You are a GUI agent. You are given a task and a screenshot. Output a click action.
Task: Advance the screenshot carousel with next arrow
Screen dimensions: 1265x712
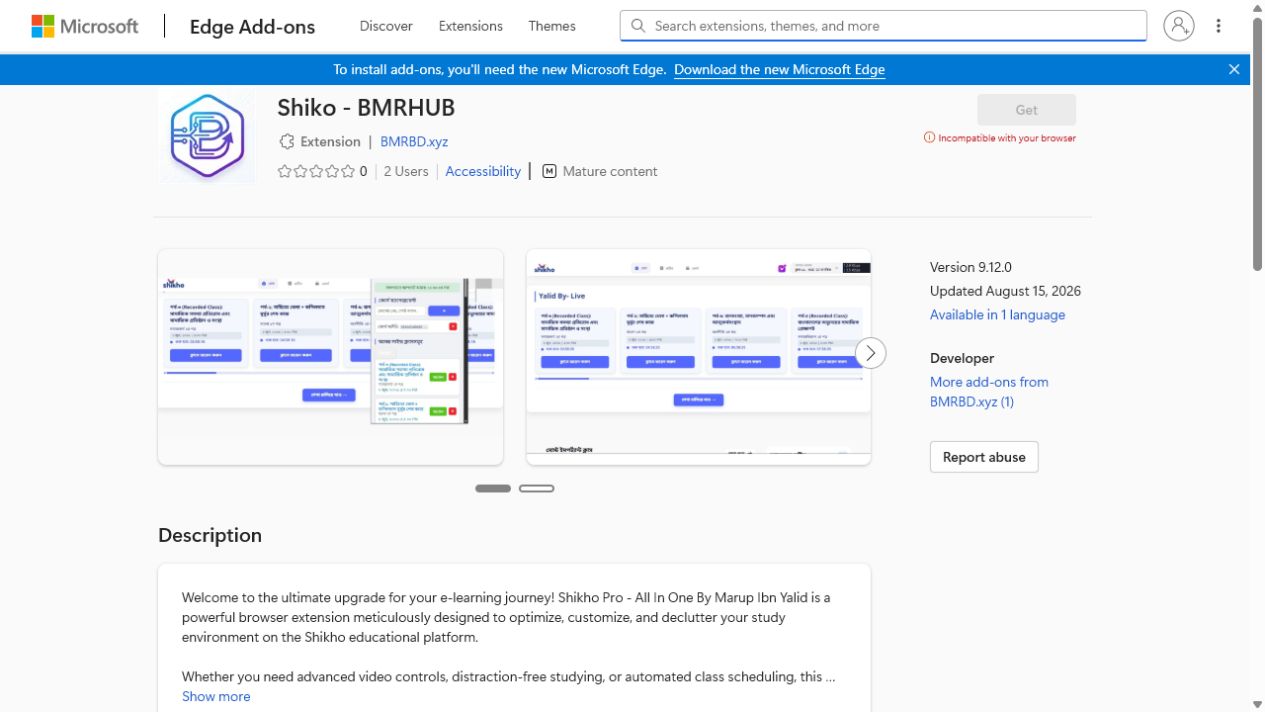coord(871,352)
